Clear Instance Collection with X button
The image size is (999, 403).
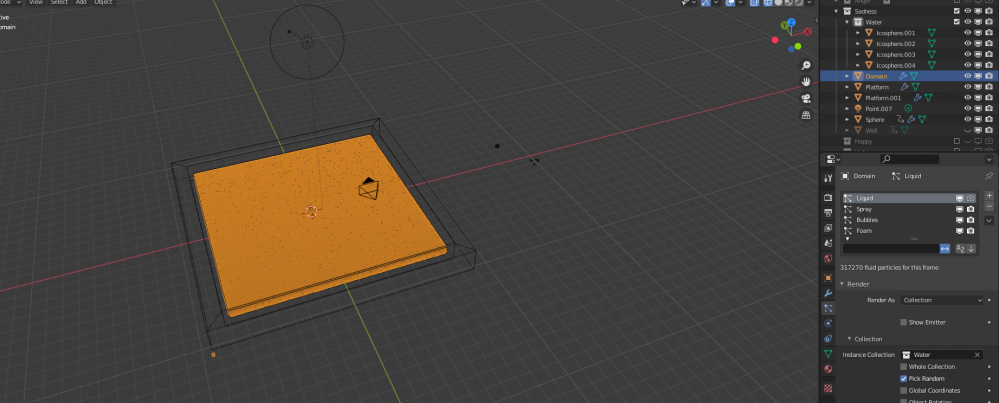(977, 355)
